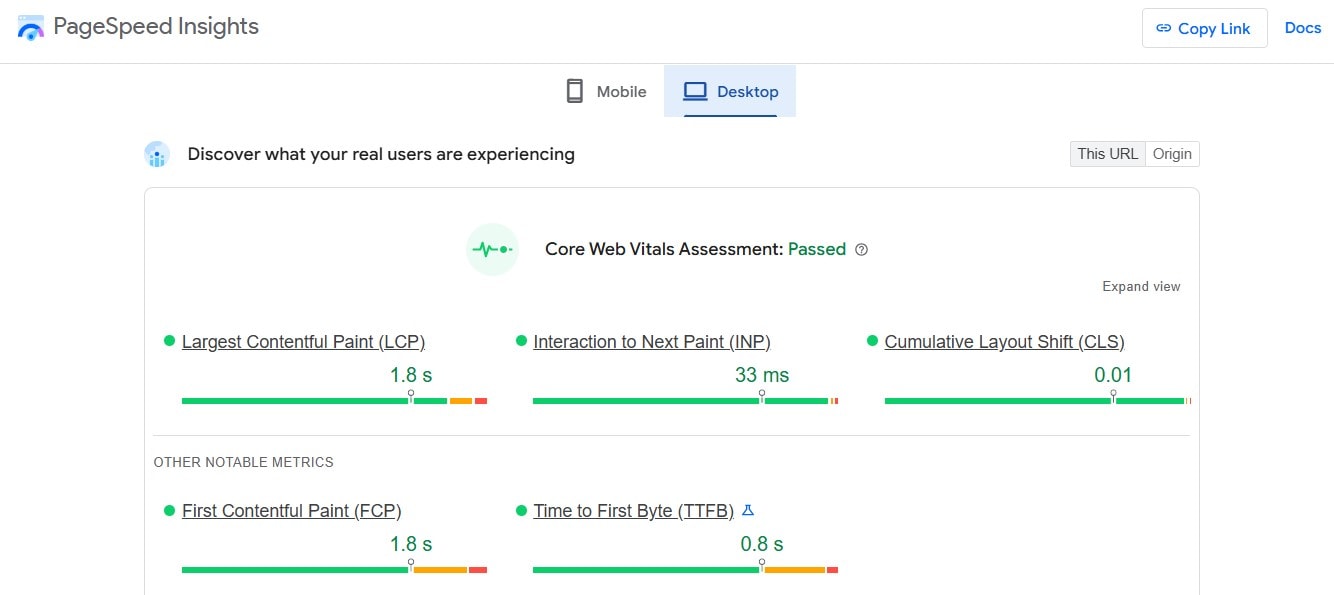Click the real users experience icon
This screenshot has width=1334, height=595.
(x=157, y=154)
